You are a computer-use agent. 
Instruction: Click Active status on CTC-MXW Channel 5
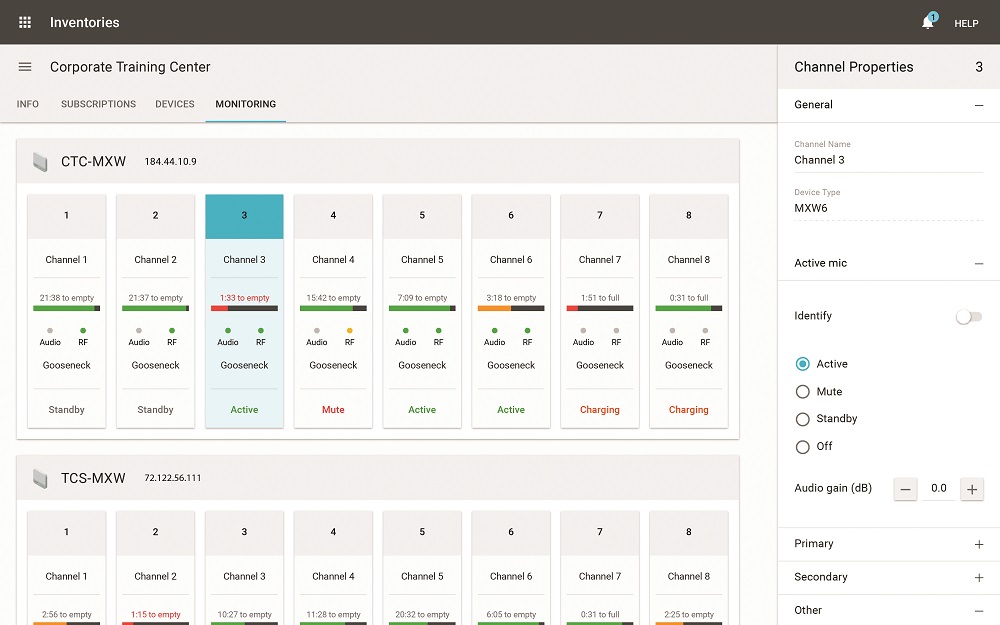[422, 410]
